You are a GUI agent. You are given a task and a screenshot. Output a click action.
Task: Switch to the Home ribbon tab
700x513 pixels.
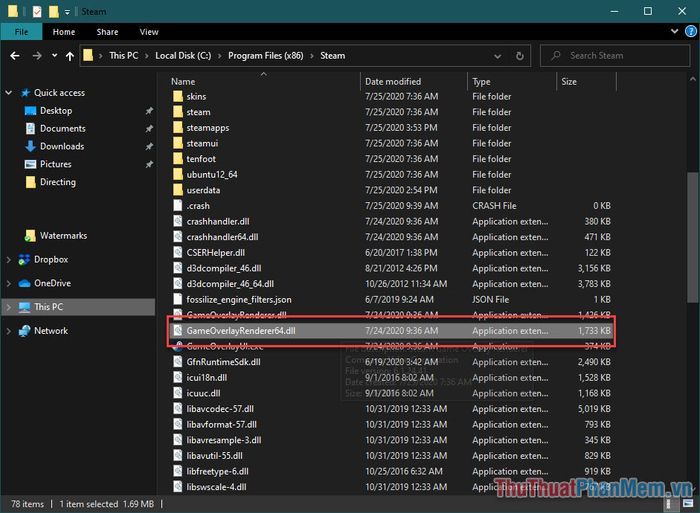coord(64,32)
